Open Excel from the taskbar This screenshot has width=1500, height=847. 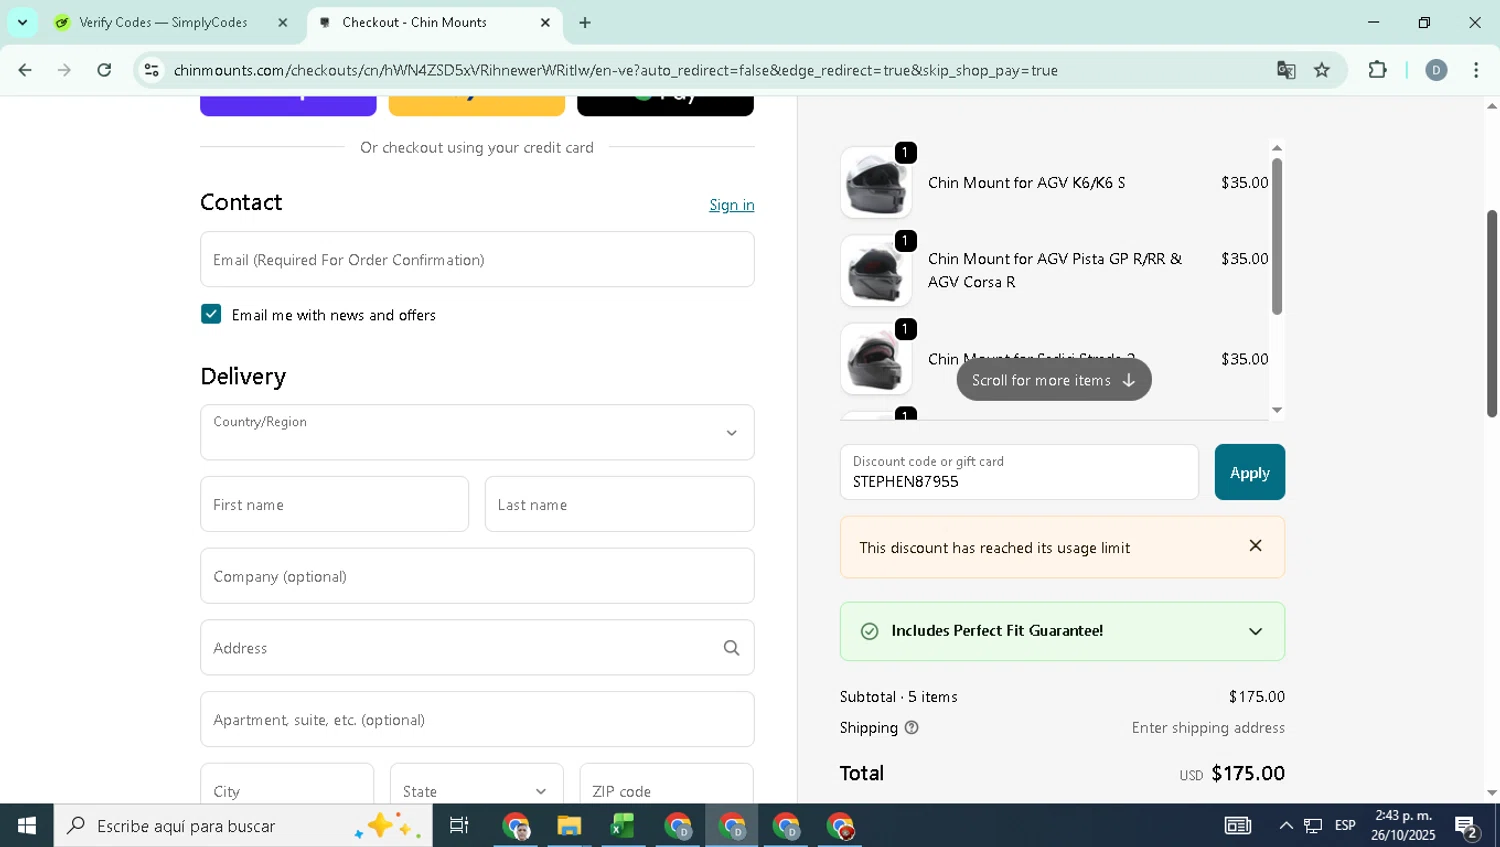coord(623,826)
